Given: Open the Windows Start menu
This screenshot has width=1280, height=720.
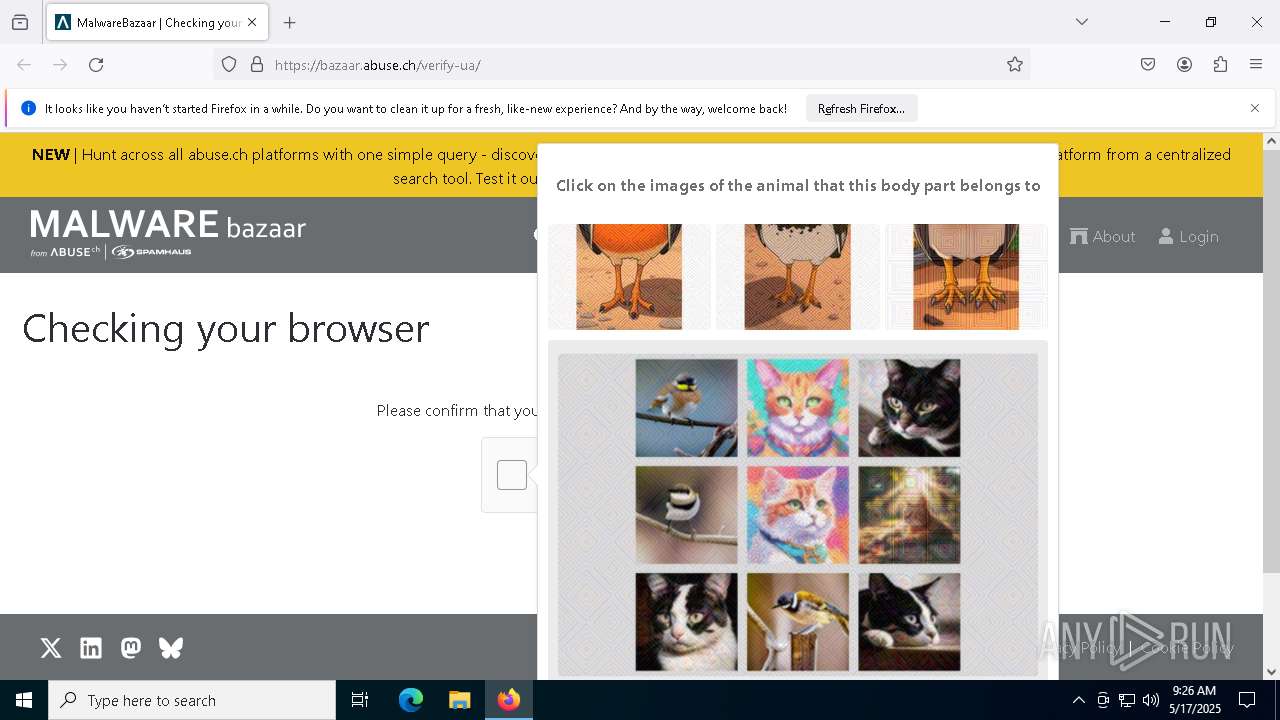Looking at the screenshot, I should coord(24,700).
